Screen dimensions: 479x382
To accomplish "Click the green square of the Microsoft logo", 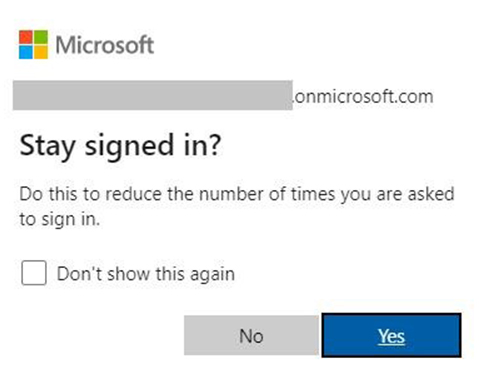I will click(41, 37).
